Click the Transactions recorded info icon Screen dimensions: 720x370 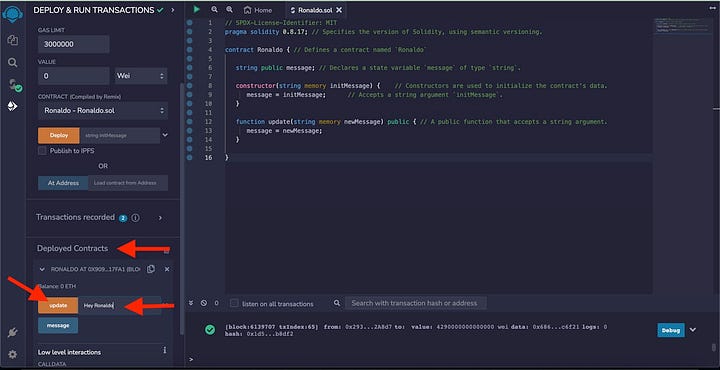(135, 218)
